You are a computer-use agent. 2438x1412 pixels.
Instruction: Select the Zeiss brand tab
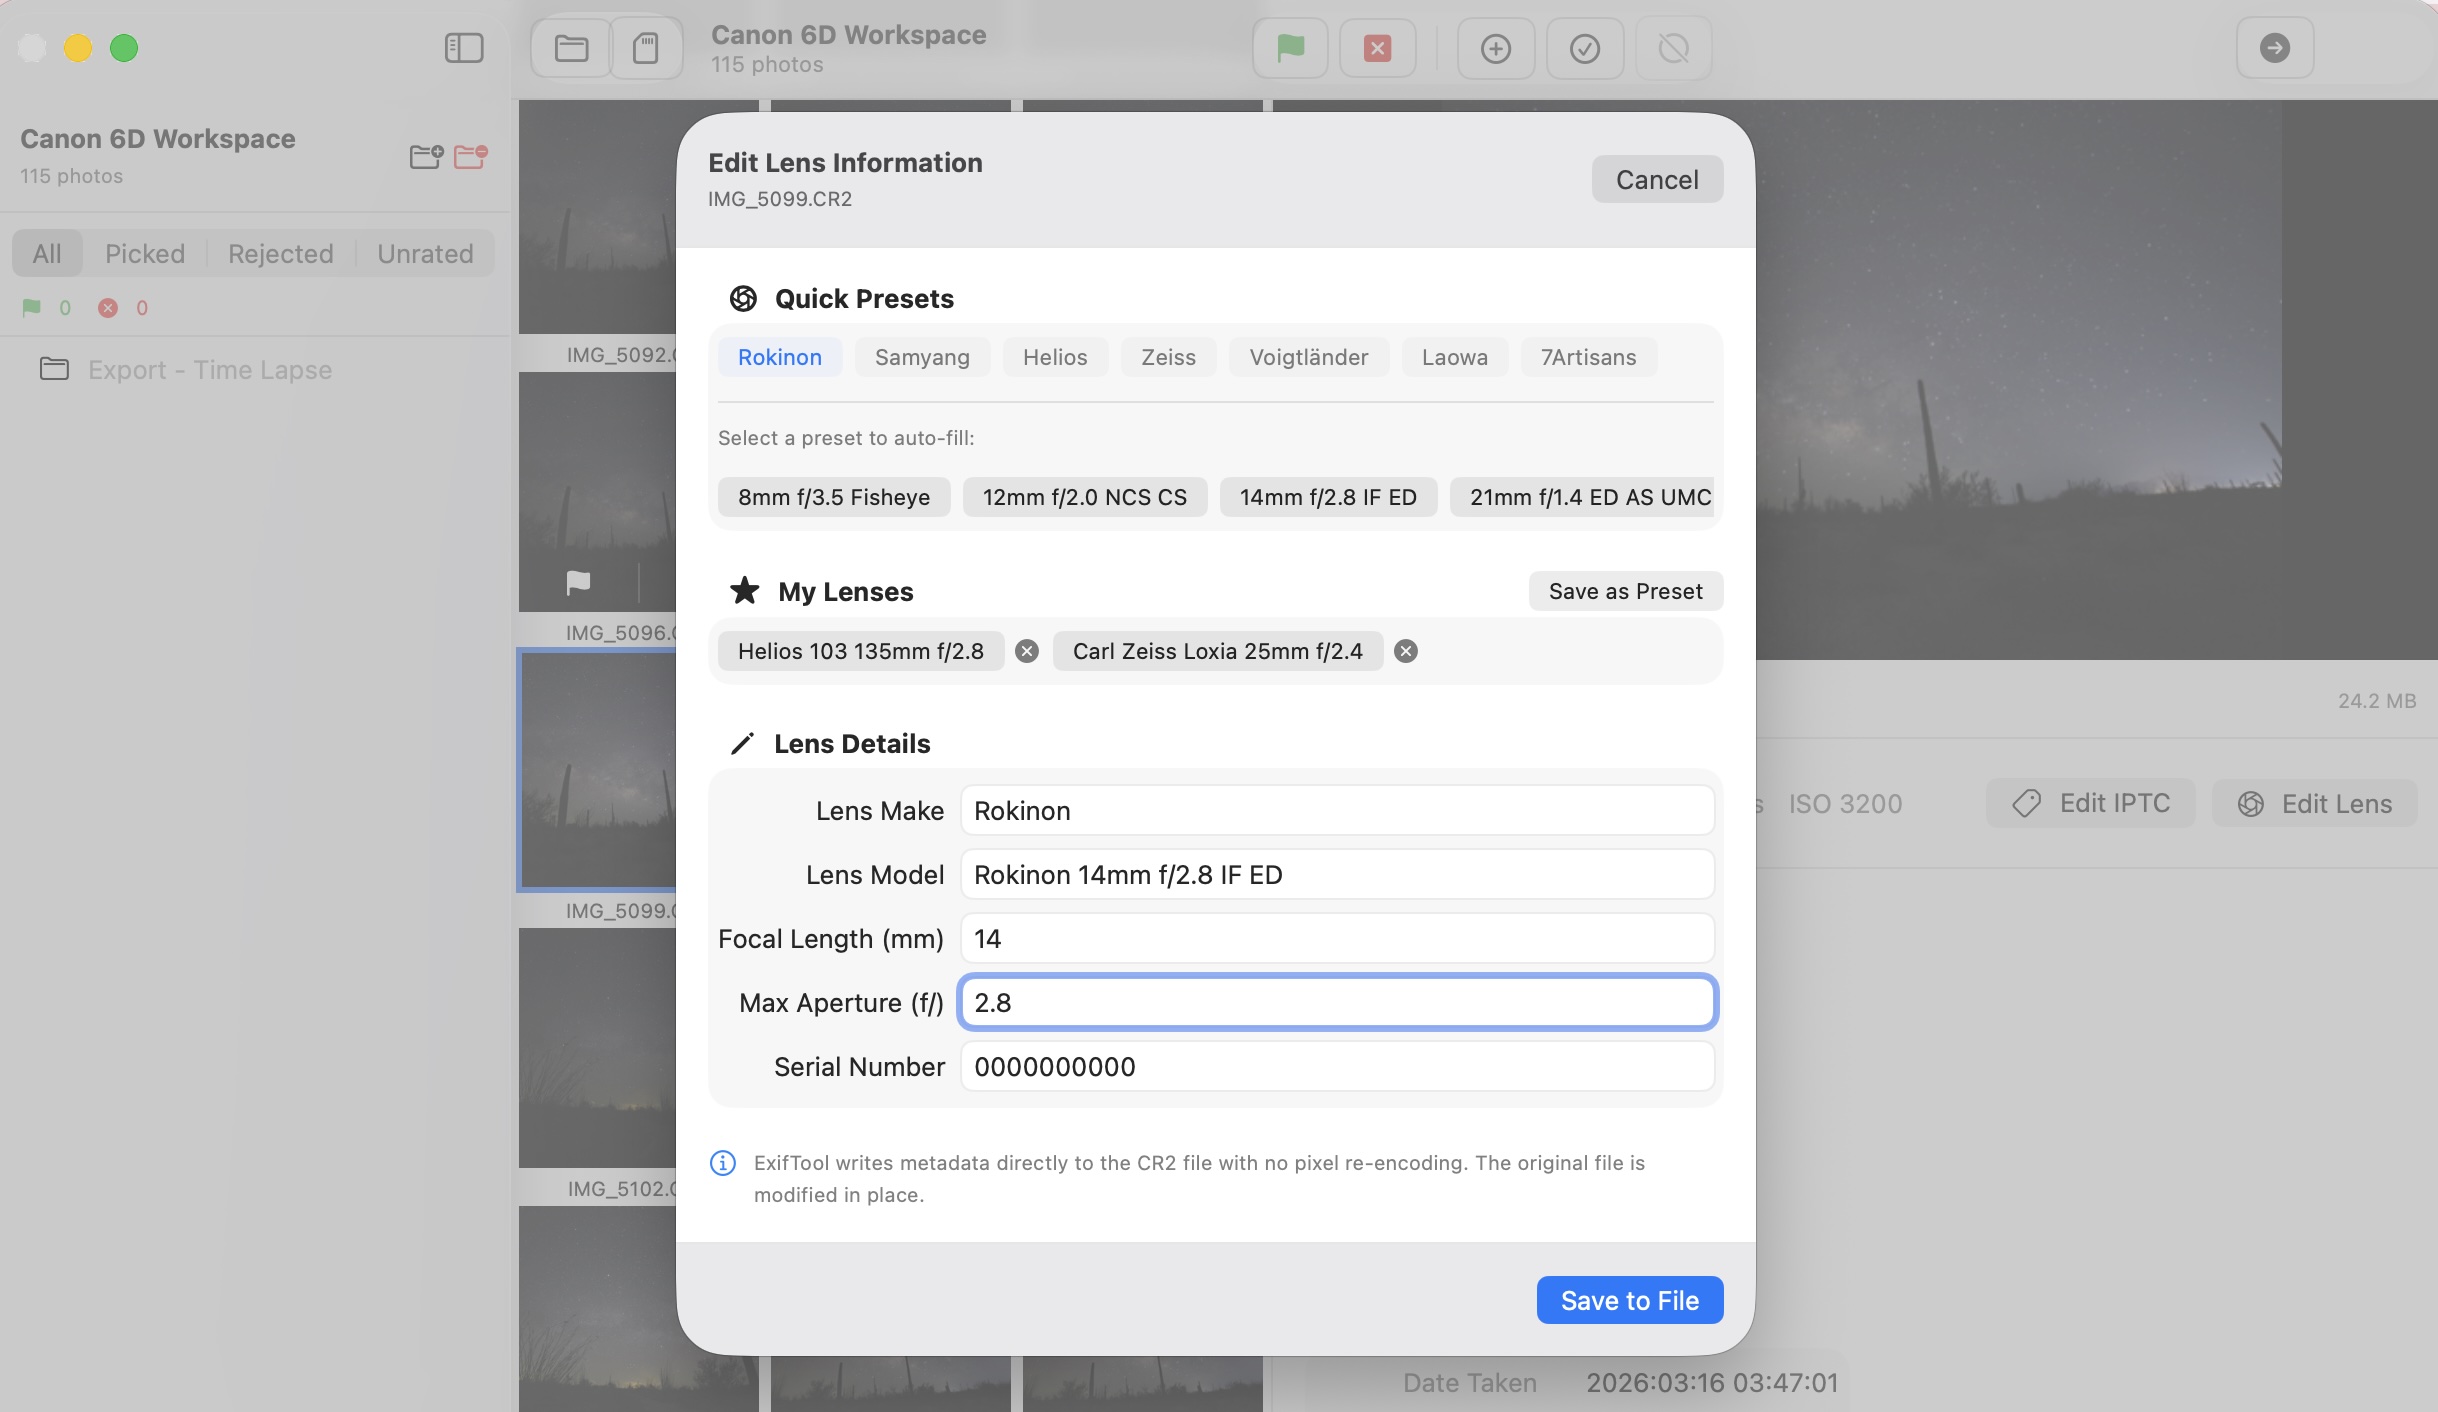coord(1168,357)
